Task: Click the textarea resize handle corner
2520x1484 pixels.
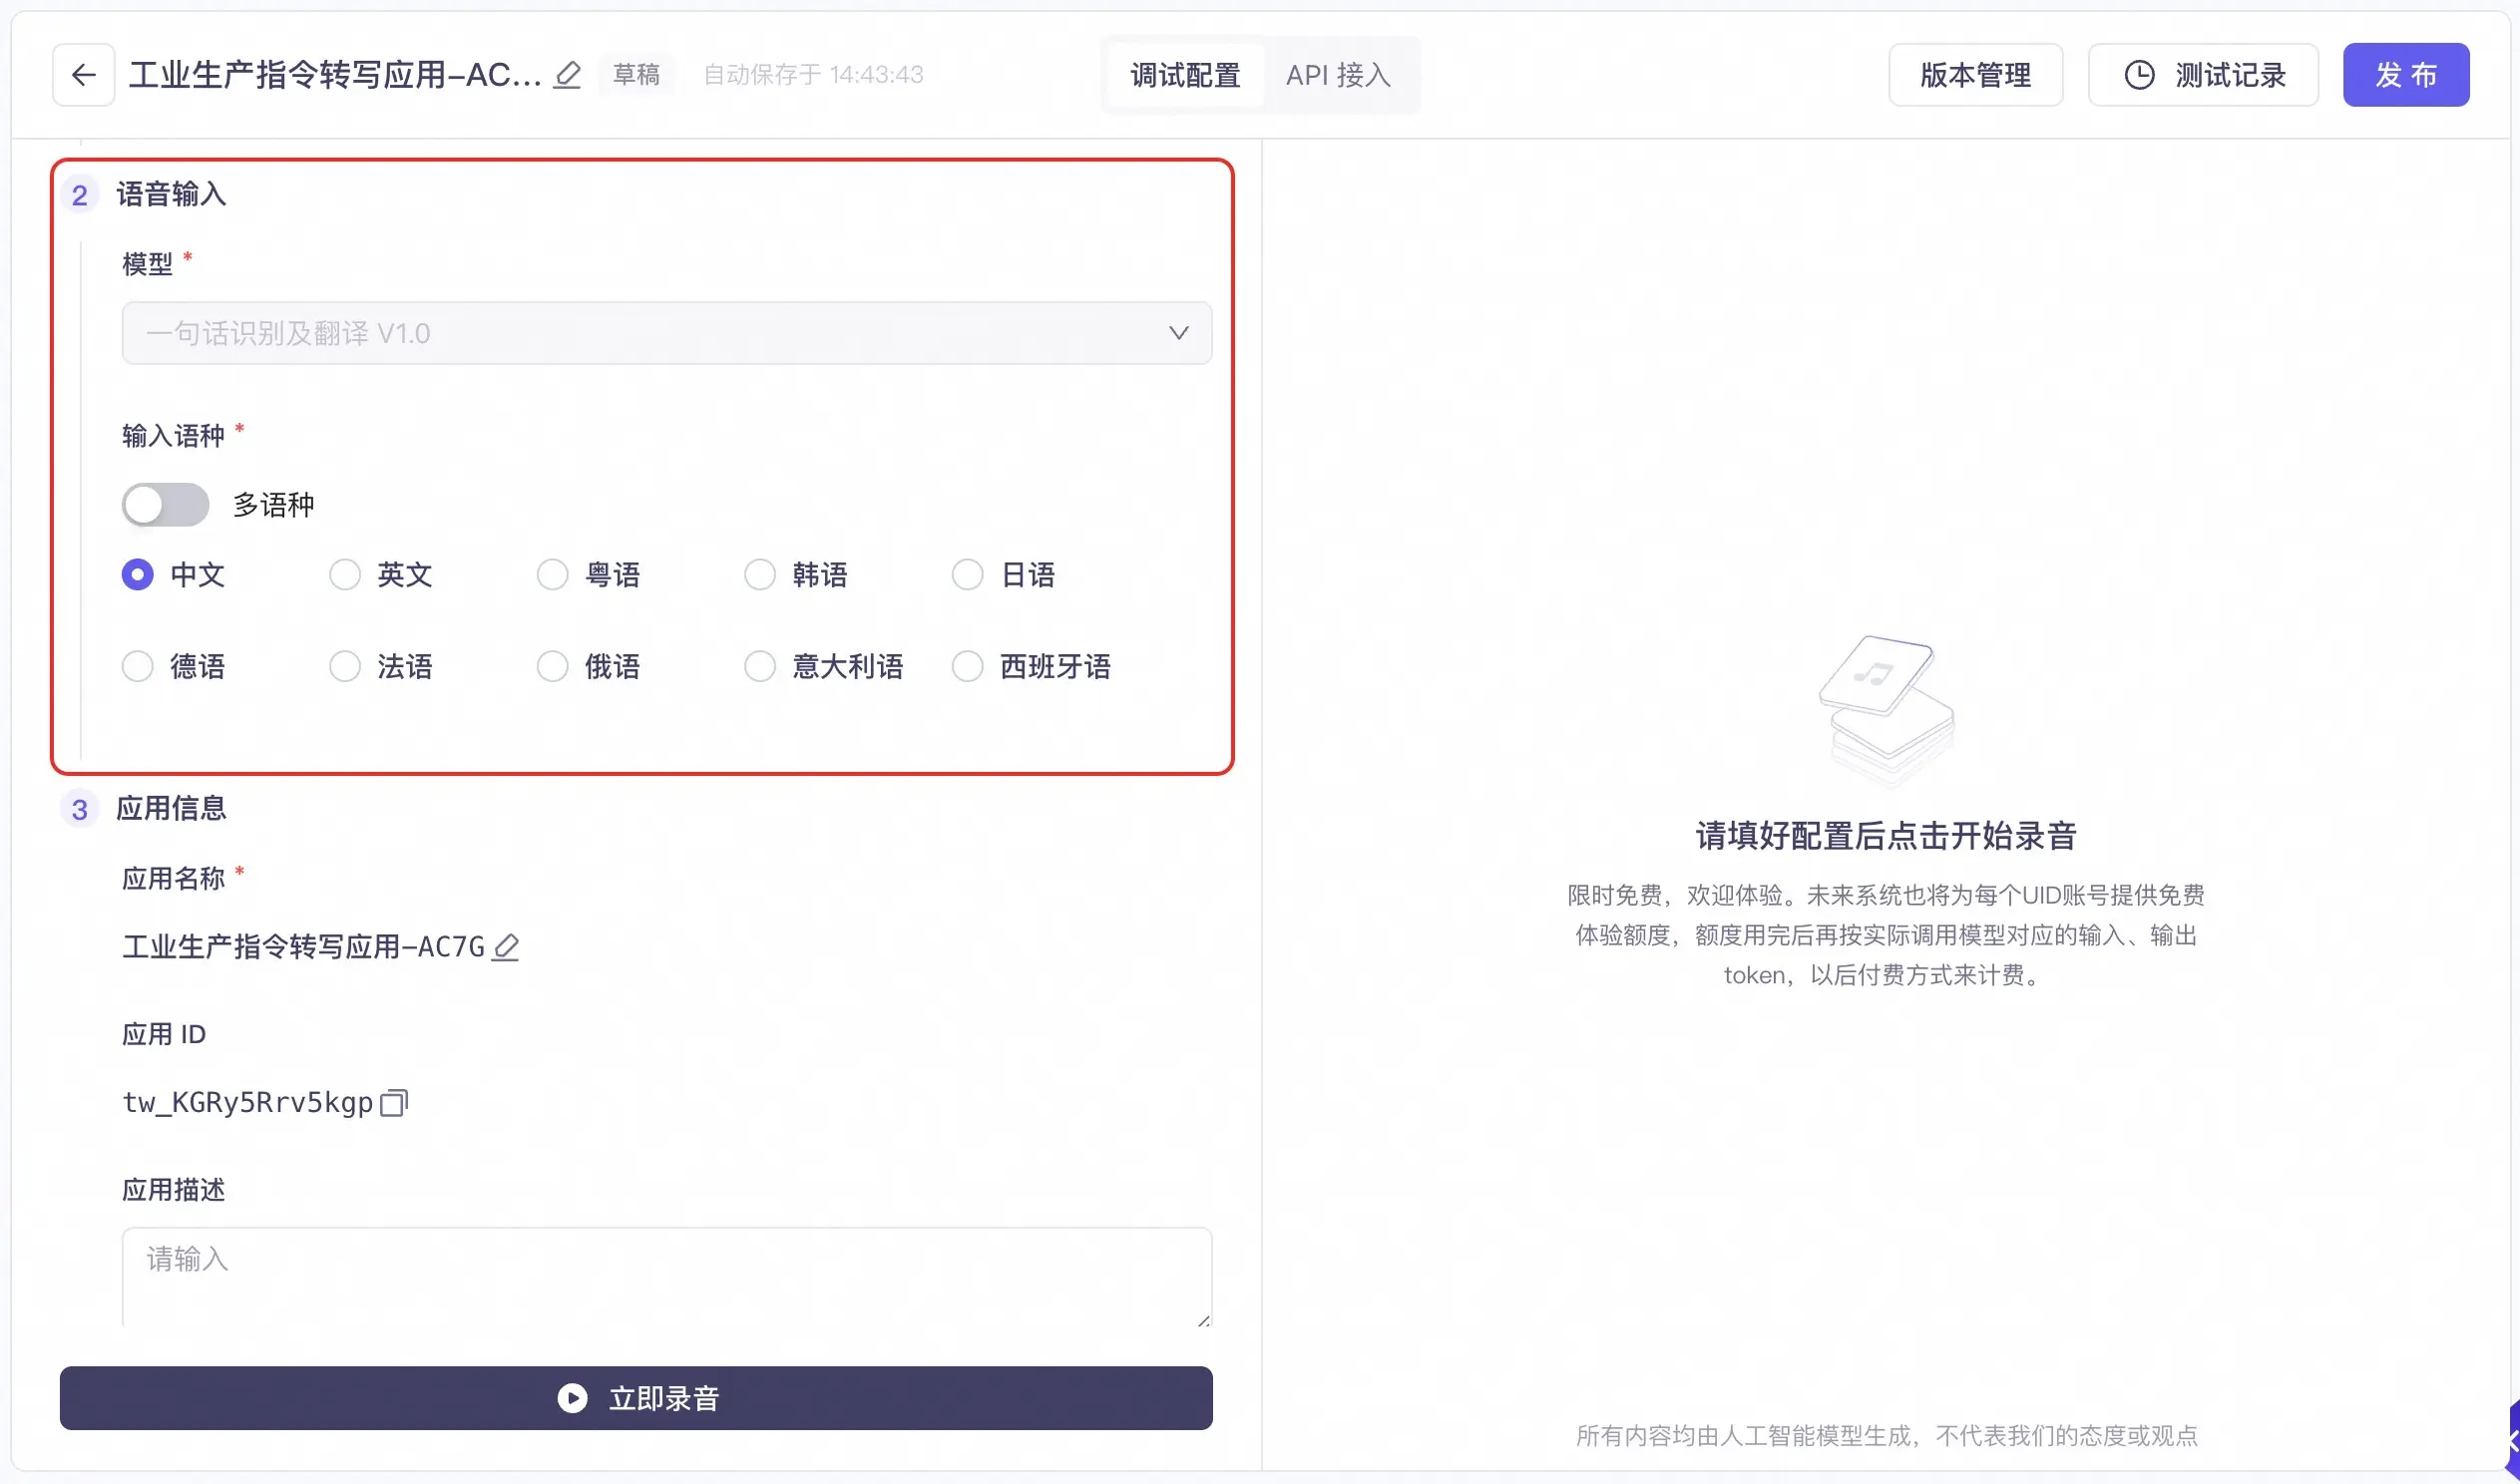Action: click(x=1203, y=1320)
